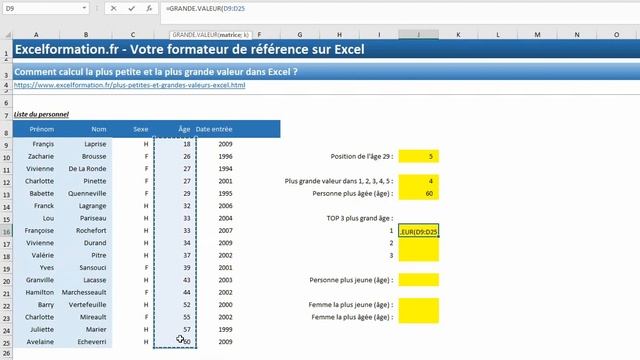Select the cell containing 'Laprise'
640x360 pixels.
click(86, 144)
